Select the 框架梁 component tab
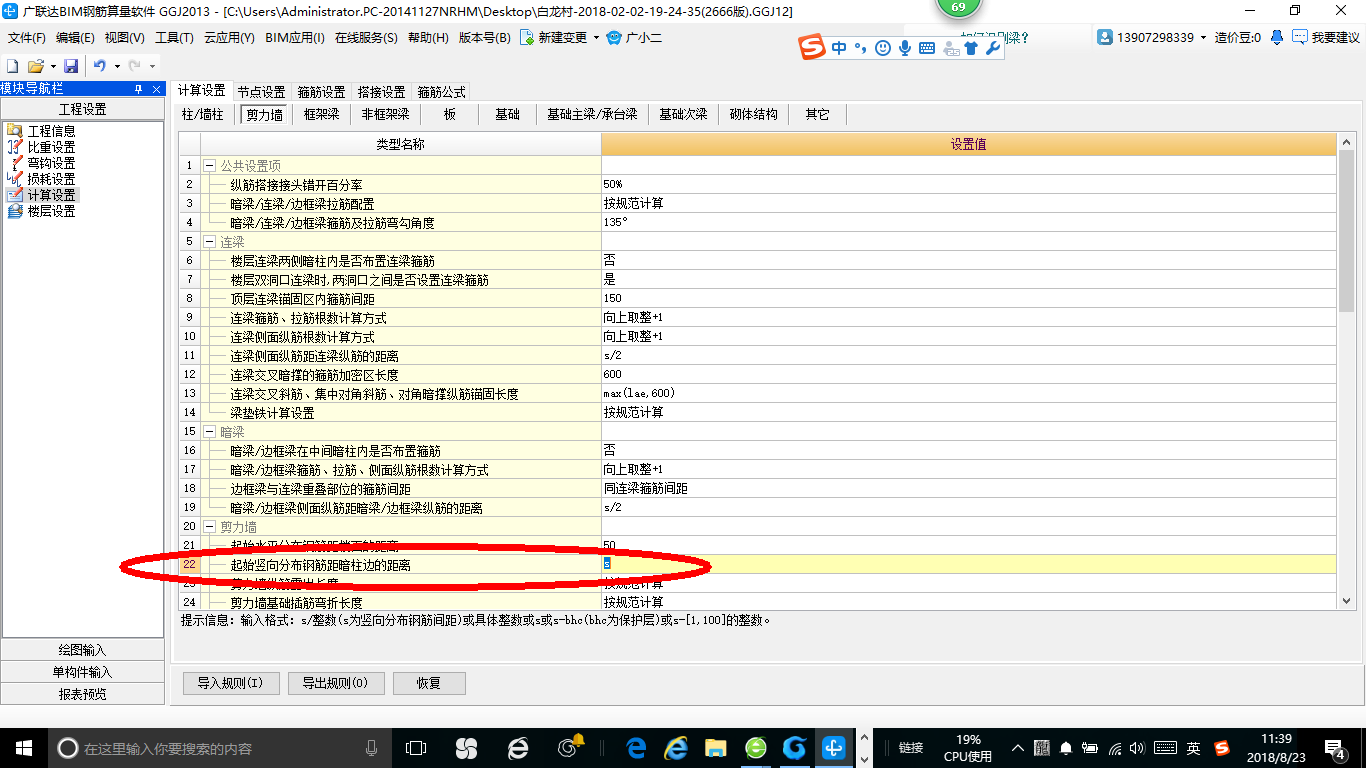Image resolution: width=1366 pixels, height=768 pixels. [x=322, y=114]
